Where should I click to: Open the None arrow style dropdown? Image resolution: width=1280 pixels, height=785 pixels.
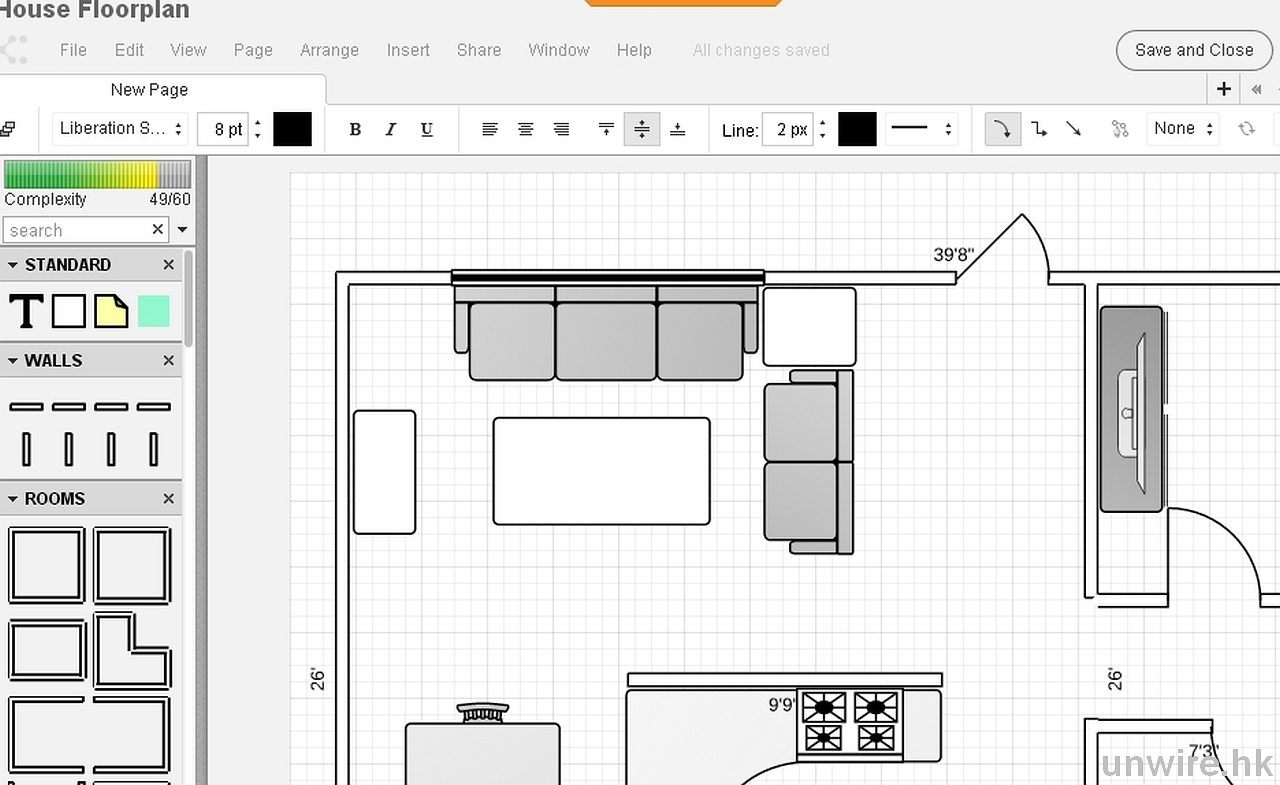(x=1183, y=129)
